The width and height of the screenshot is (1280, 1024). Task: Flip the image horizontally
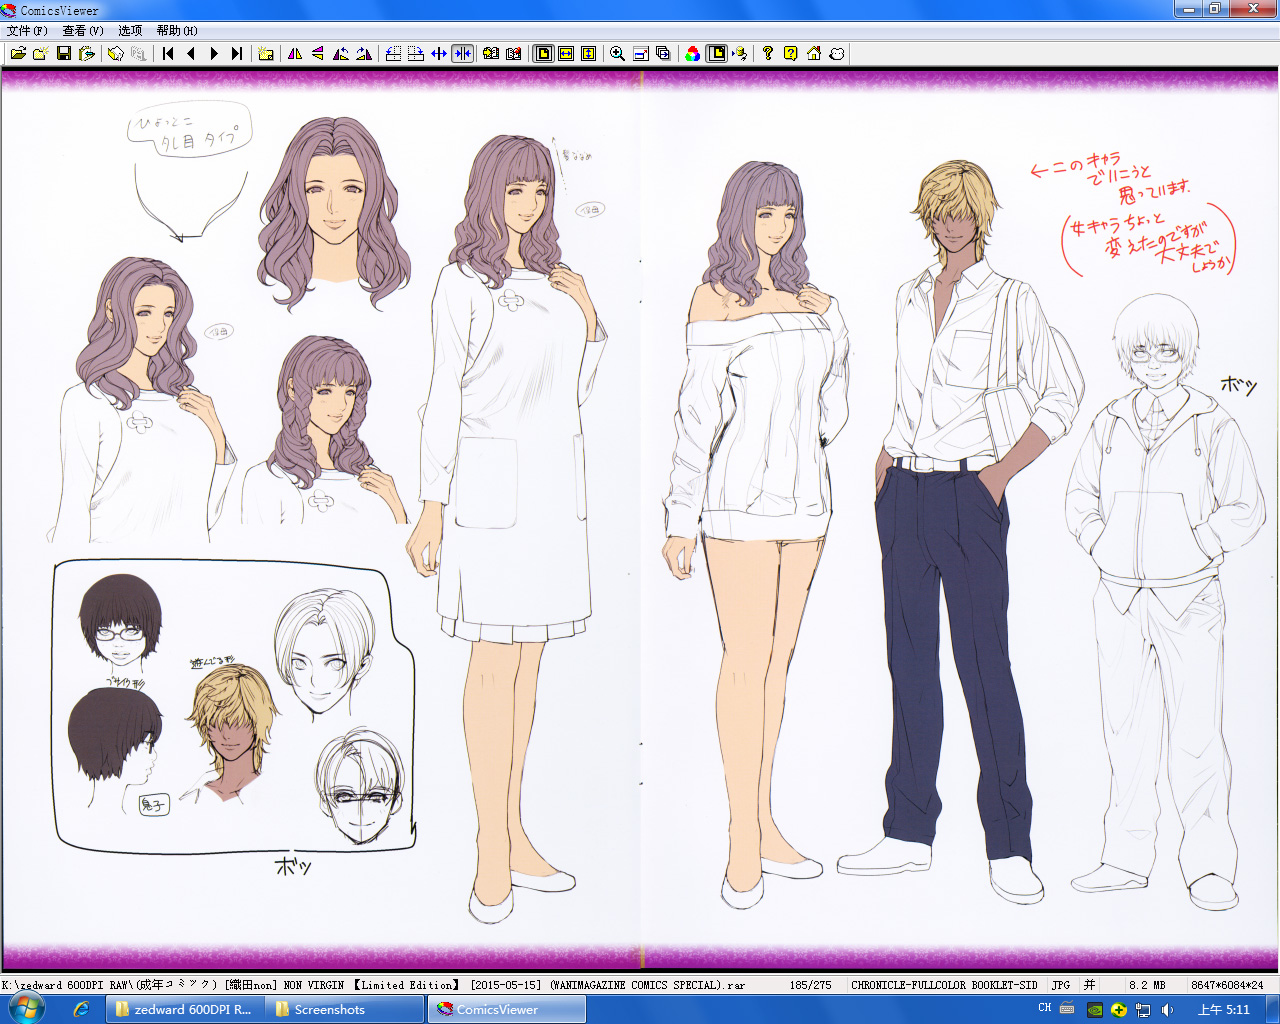294,54
